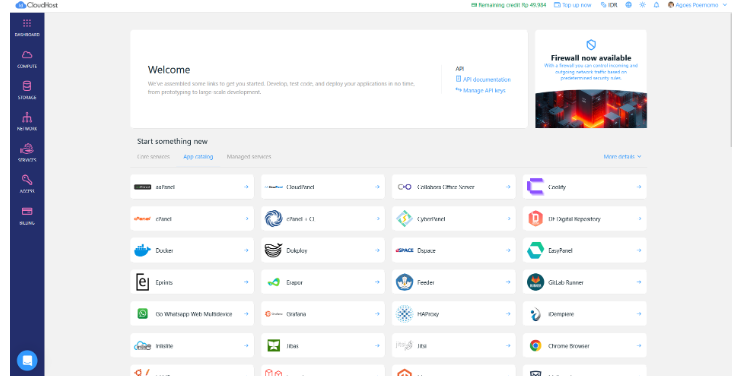Open the Manage API keys link

480,90
